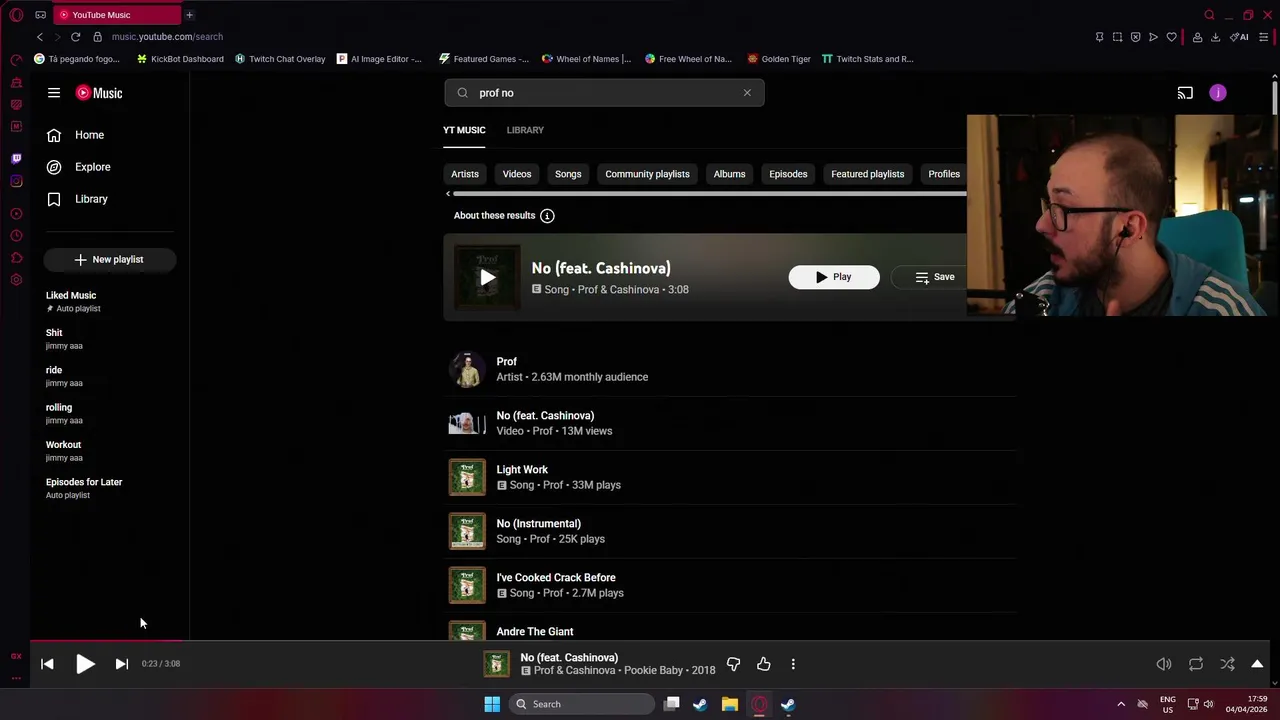Open the Prof artist result

tap(730, 369)
